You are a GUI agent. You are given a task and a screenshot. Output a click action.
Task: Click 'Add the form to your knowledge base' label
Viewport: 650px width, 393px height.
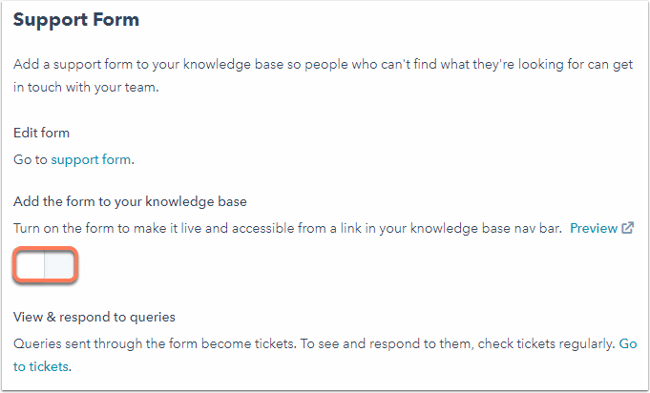coord(130,201)
